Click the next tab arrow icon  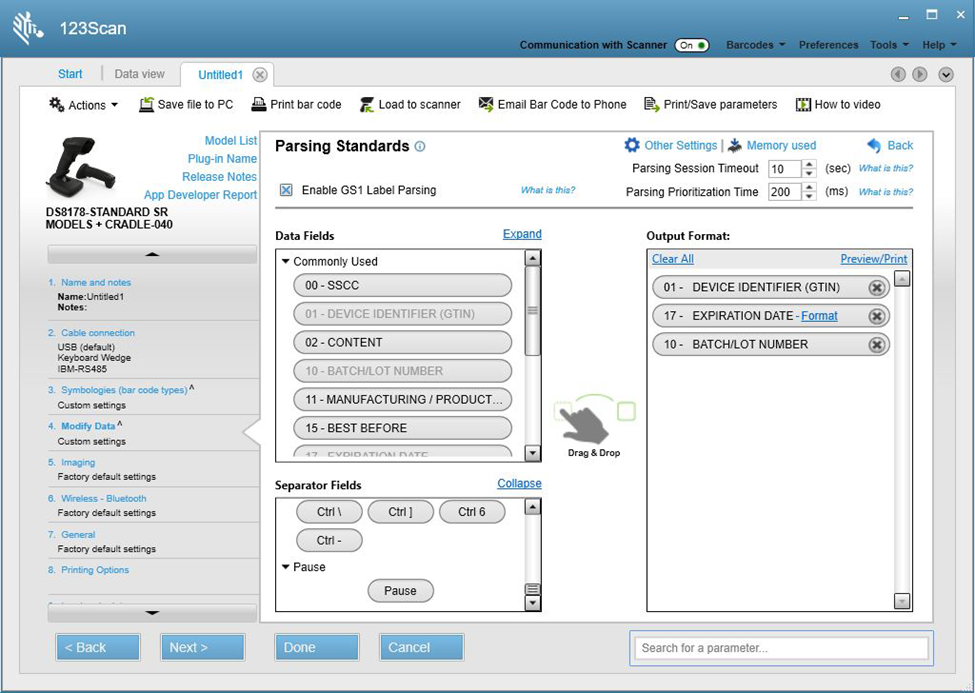920,75
